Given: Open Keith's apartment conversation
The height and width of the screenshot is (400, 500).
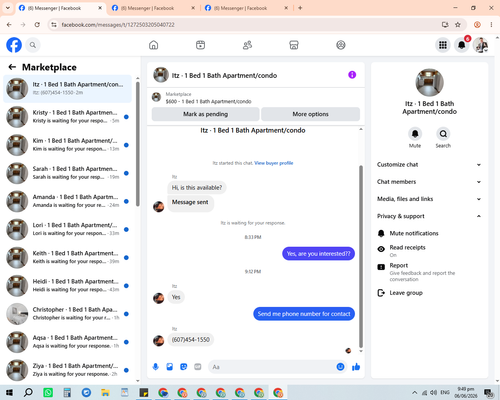Looking at the screenshot, I should (x=67, y=257).
